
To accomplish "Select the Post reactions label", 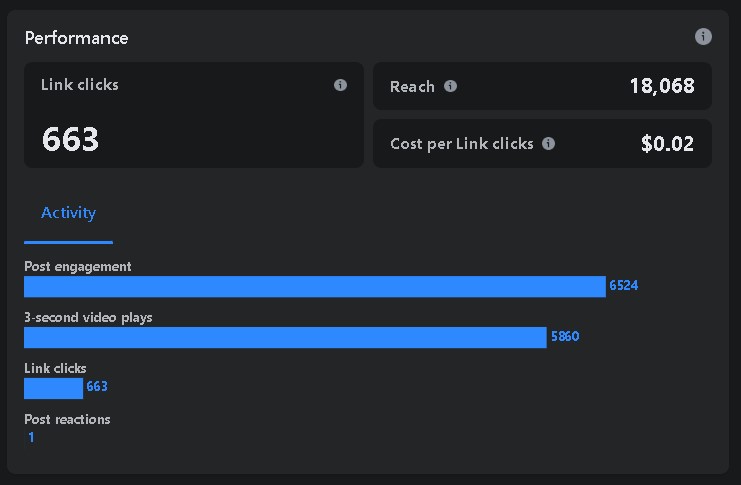I will point(67,419).
